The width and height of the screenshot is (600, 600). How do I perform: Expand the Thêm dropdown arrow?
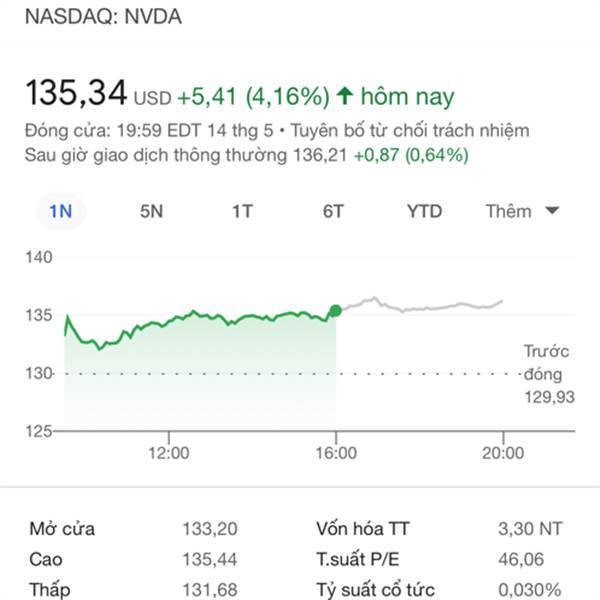[552, 210]
